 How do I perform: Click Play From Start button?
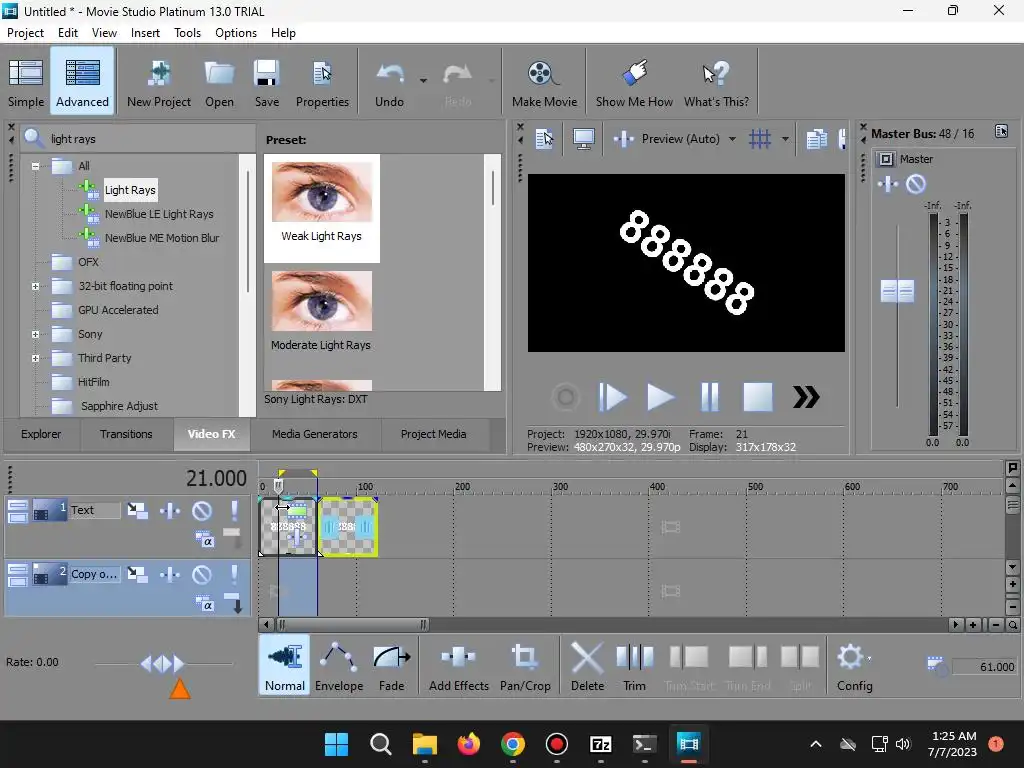pyautogui.click(x=613, y=397)
